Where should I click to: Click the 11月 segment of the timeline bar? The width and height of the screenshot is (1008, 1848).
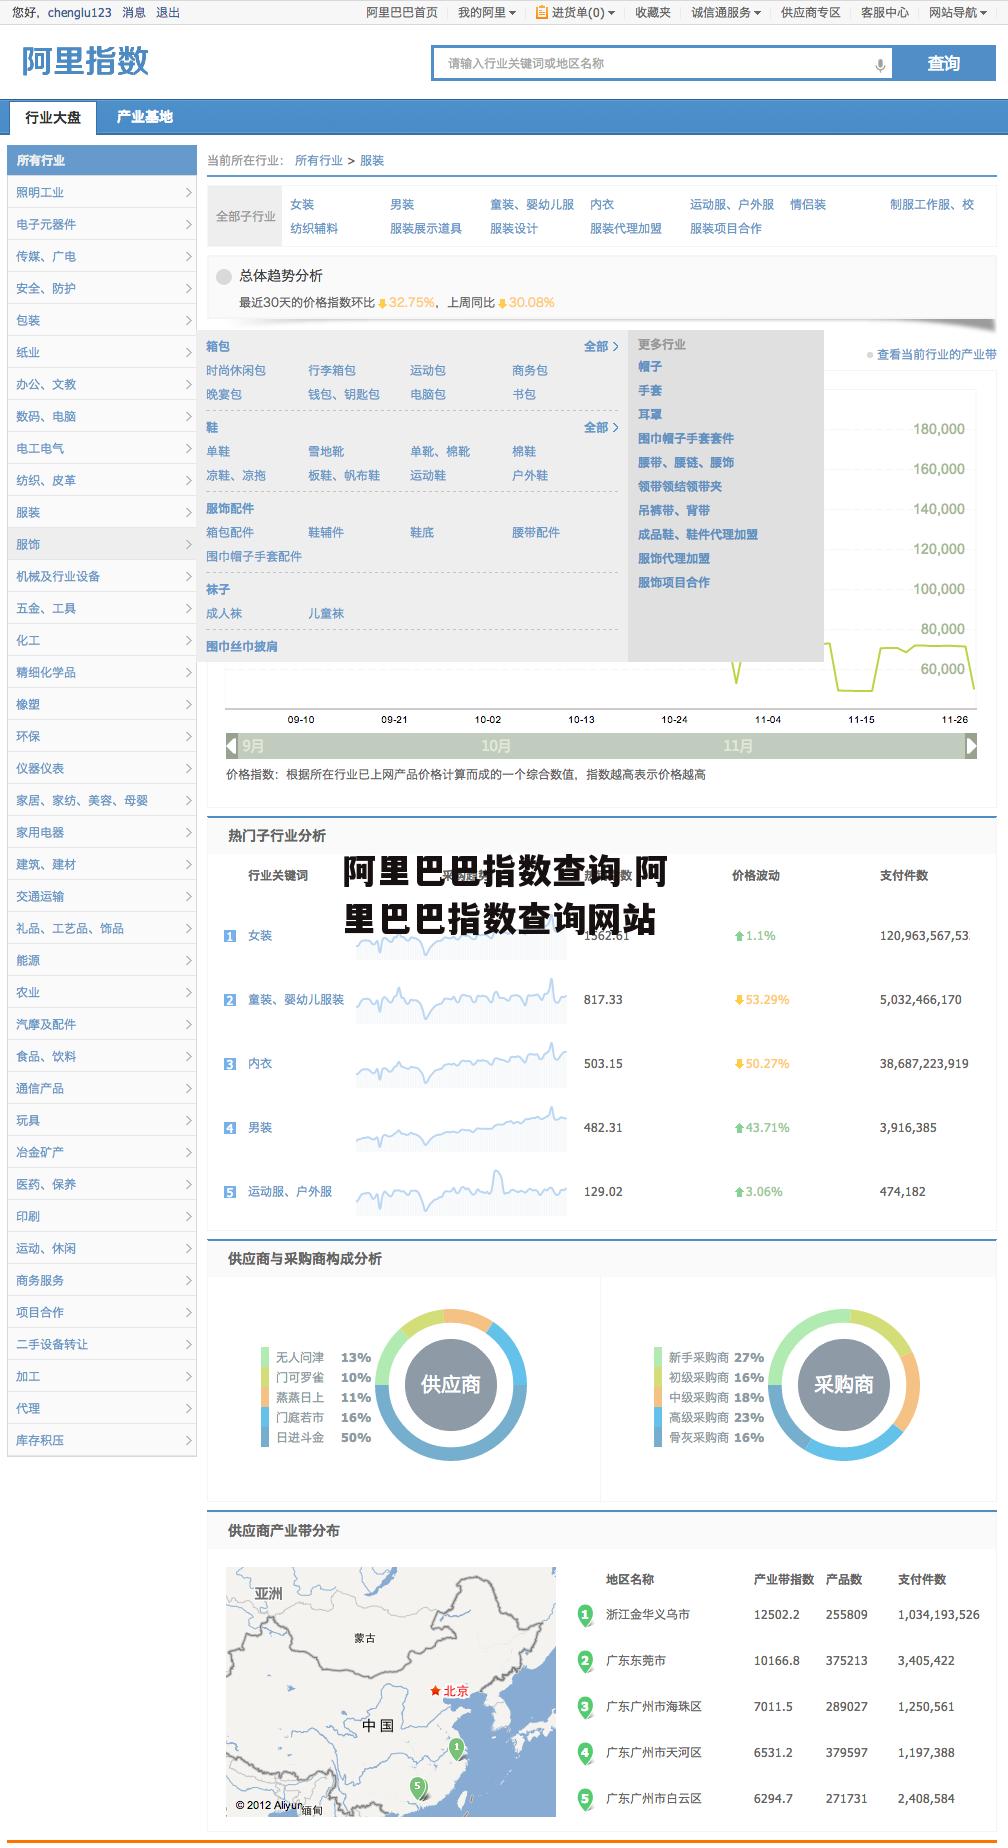738,746
